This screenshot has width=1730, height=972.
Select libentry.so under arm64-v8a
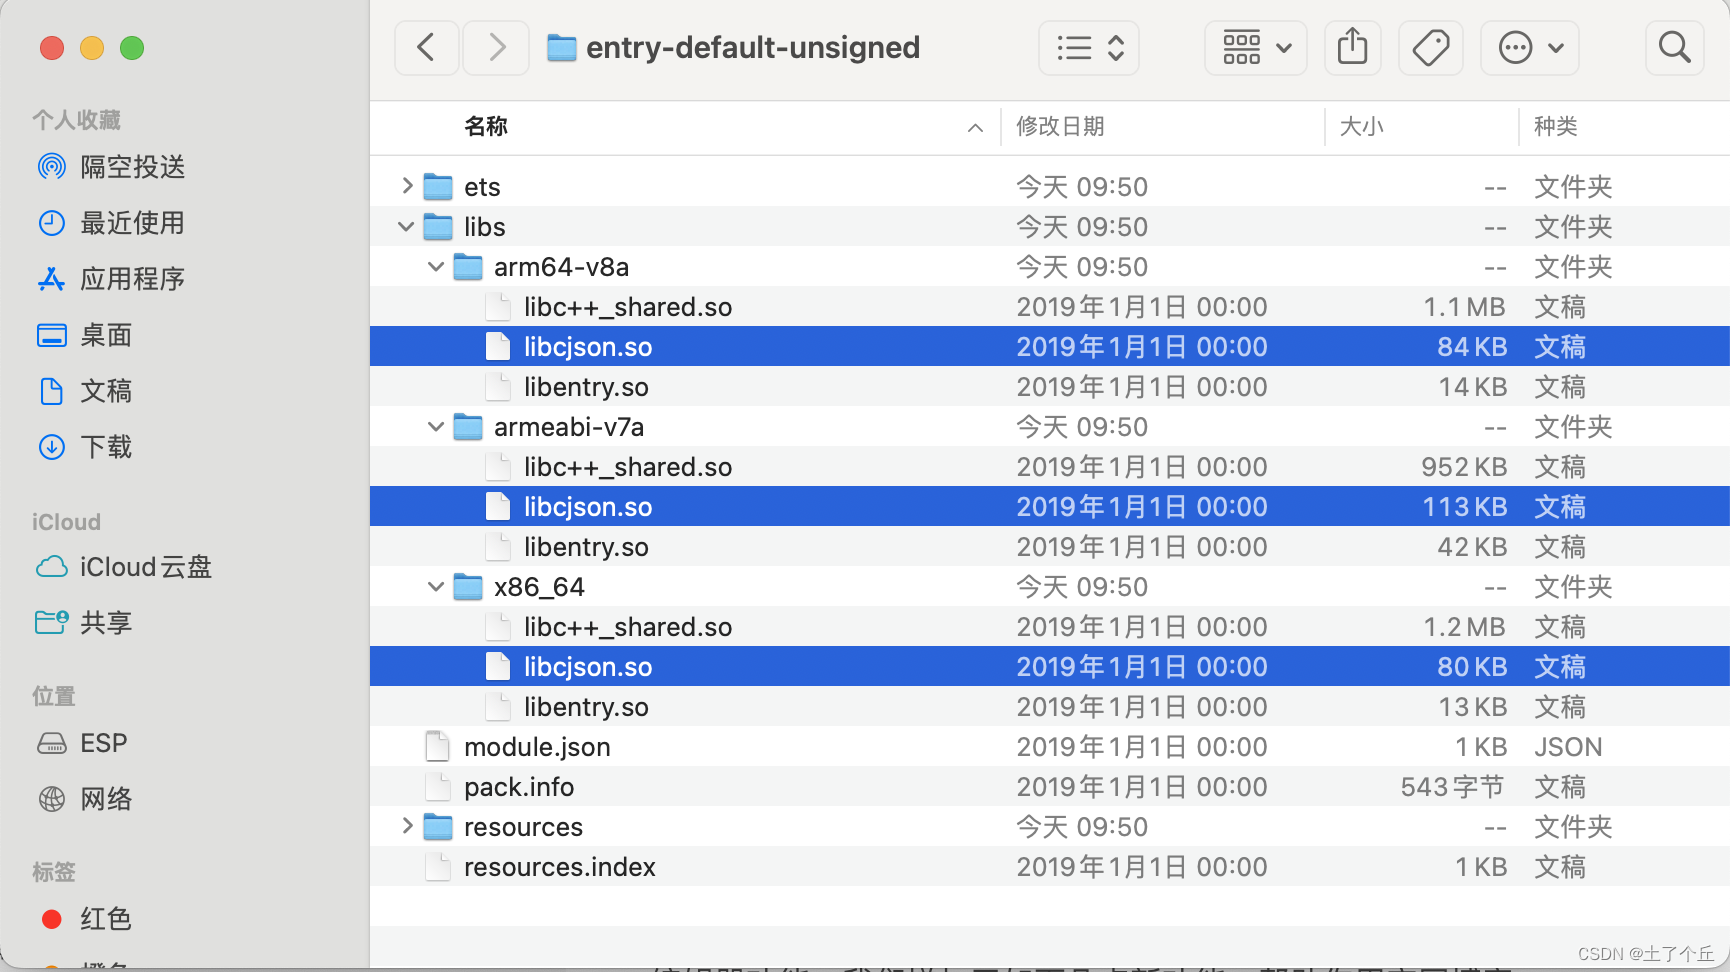coord(1050,387)
